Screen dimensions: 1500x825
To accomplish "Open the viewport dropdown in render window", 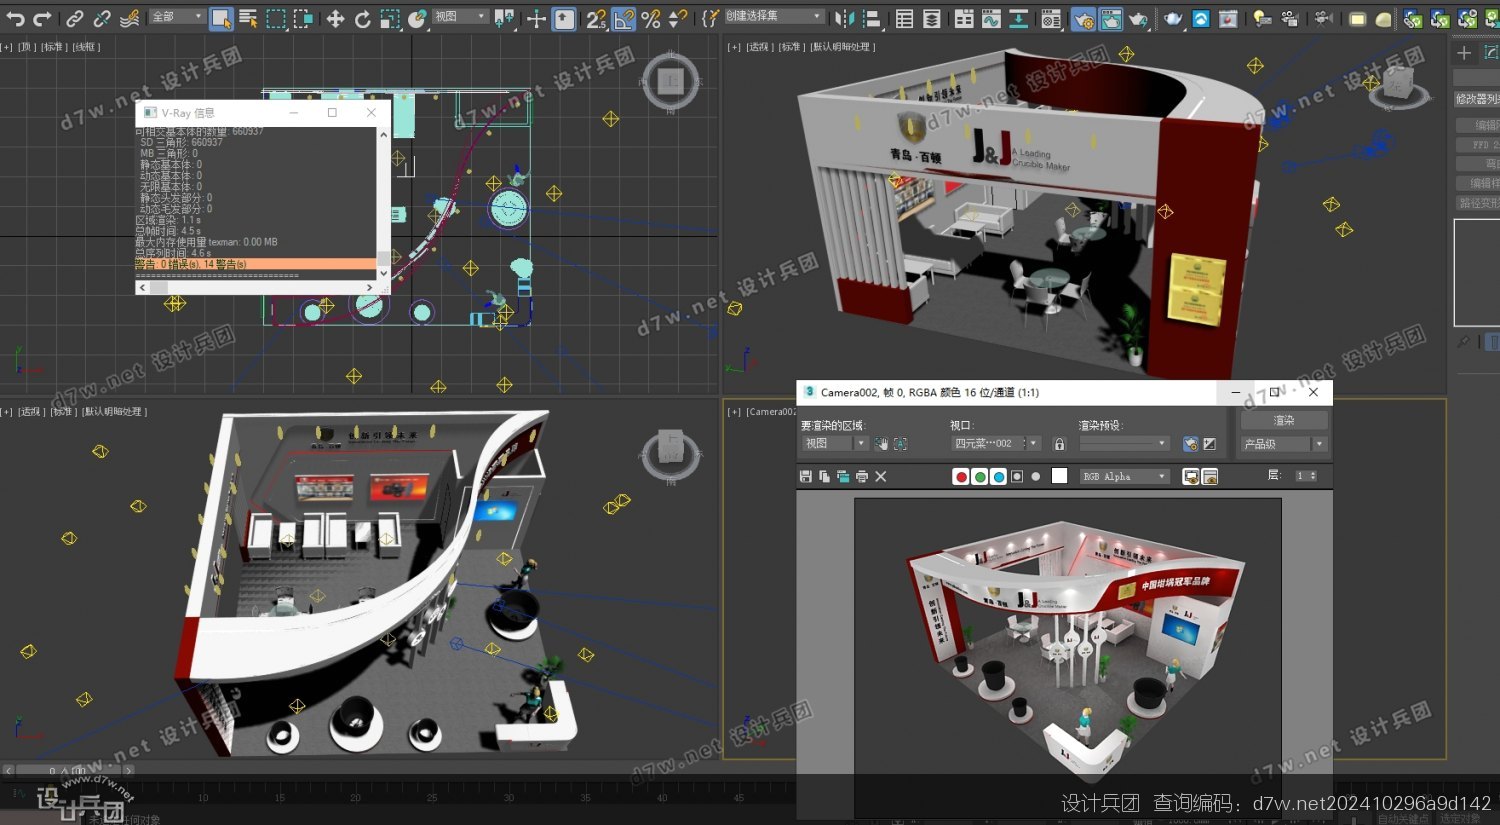I will (x=996, y=443).
